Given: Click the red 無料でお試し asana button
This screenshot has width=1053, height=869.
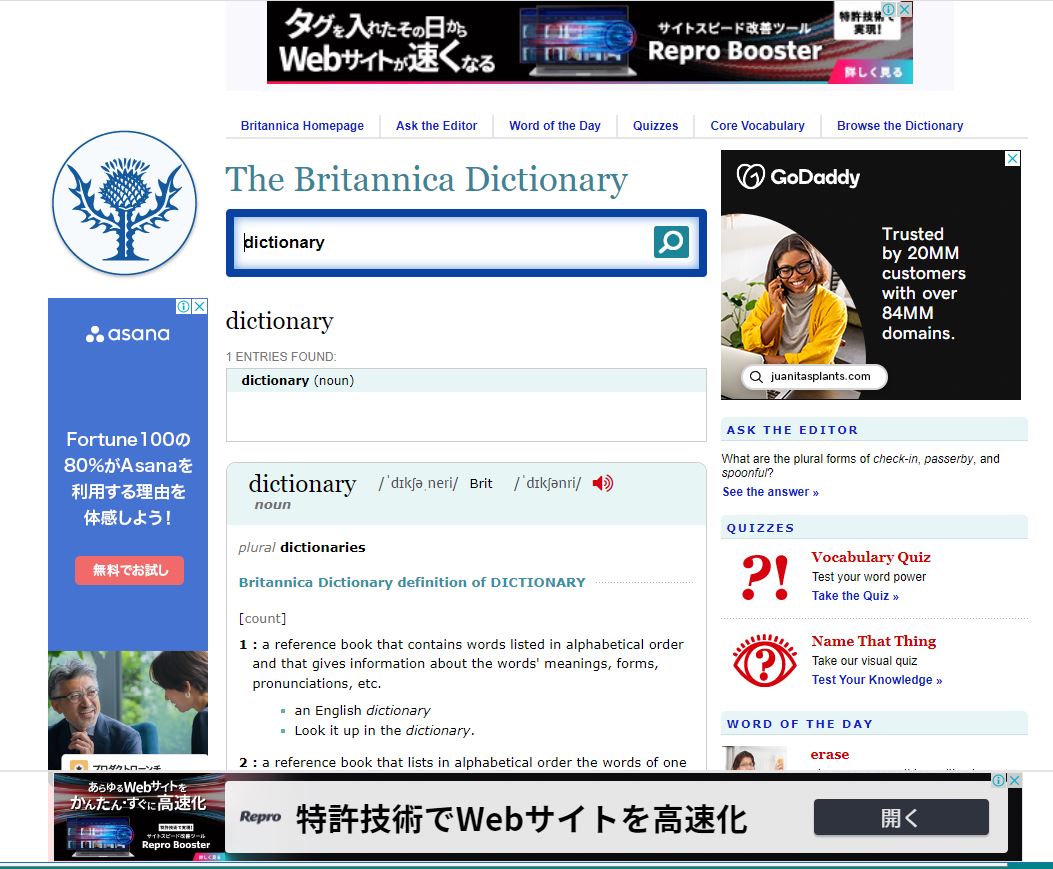Looking at the screenshot, I should 129,570.
